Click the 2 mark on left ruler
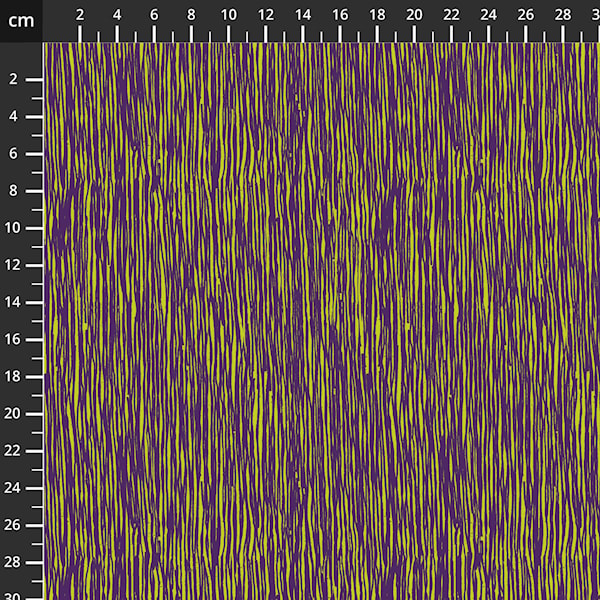The width and height of the screenshot is (600, 600). (15, 79)
